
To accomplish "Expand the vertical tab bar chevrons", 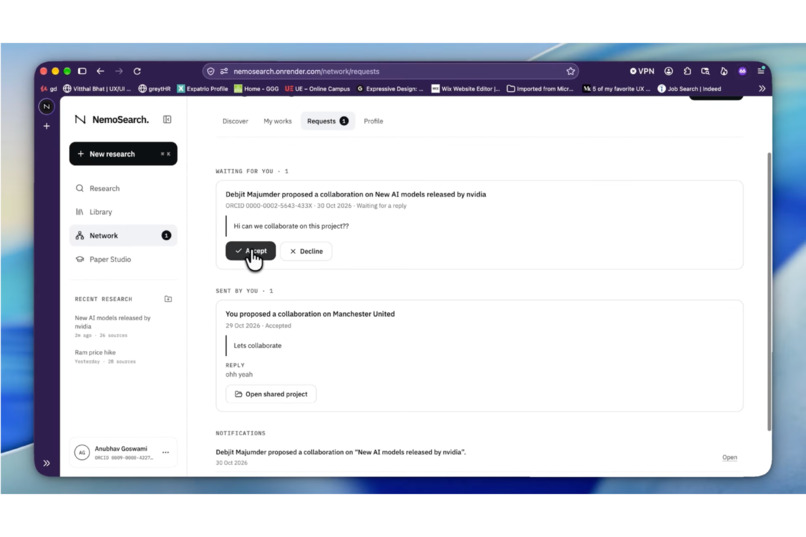I will [47, 463].
